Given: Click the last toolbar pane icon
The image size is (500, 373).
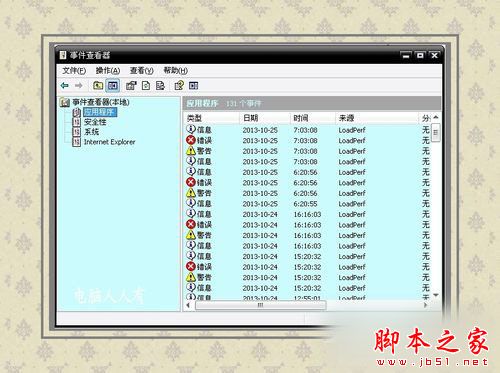Looking at the screenshot, I should point(194,86).
